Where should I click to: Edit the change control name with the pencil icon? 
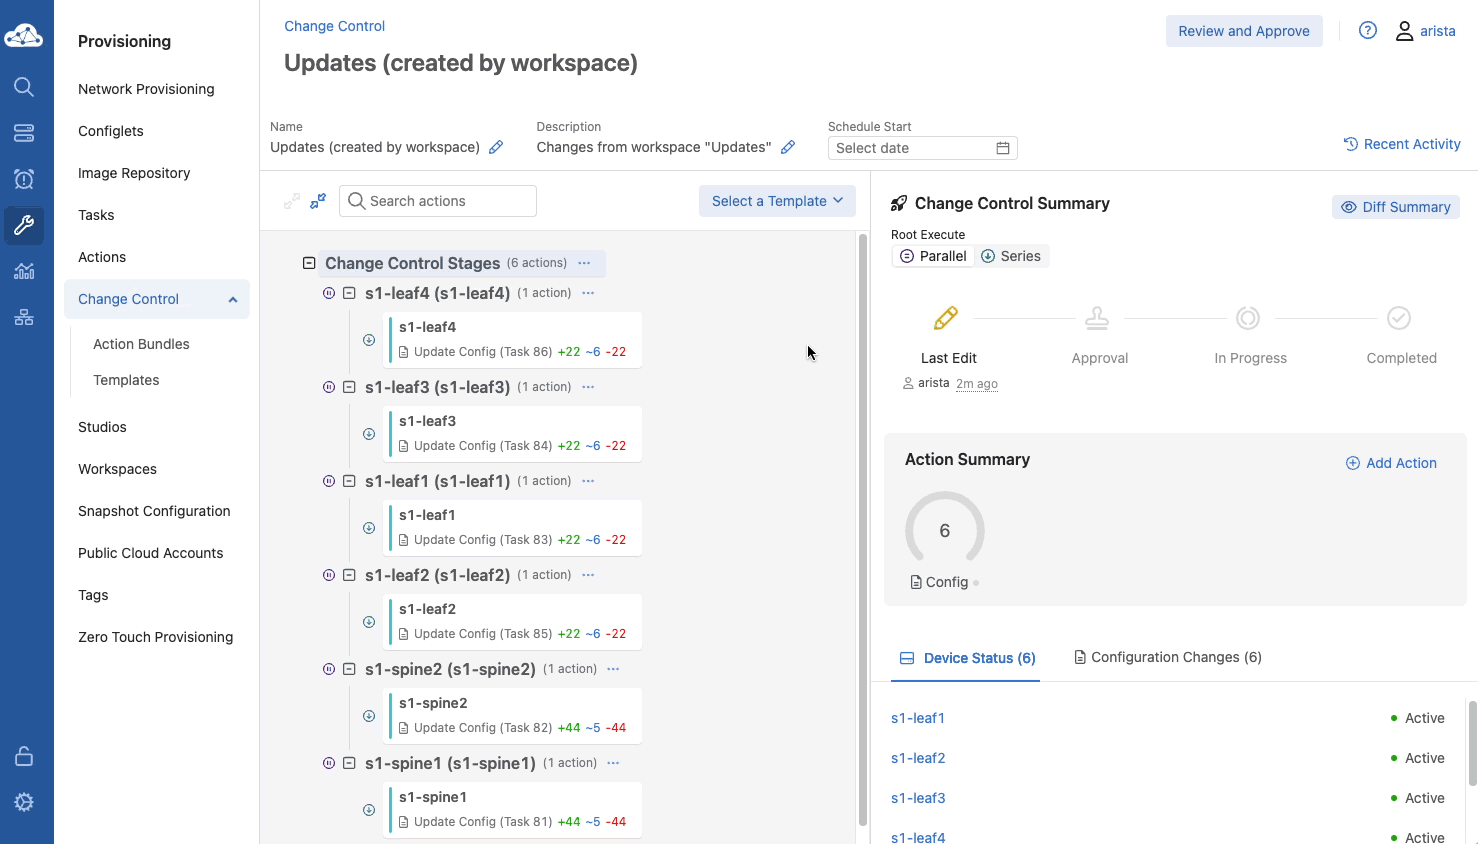click(496, 148)
